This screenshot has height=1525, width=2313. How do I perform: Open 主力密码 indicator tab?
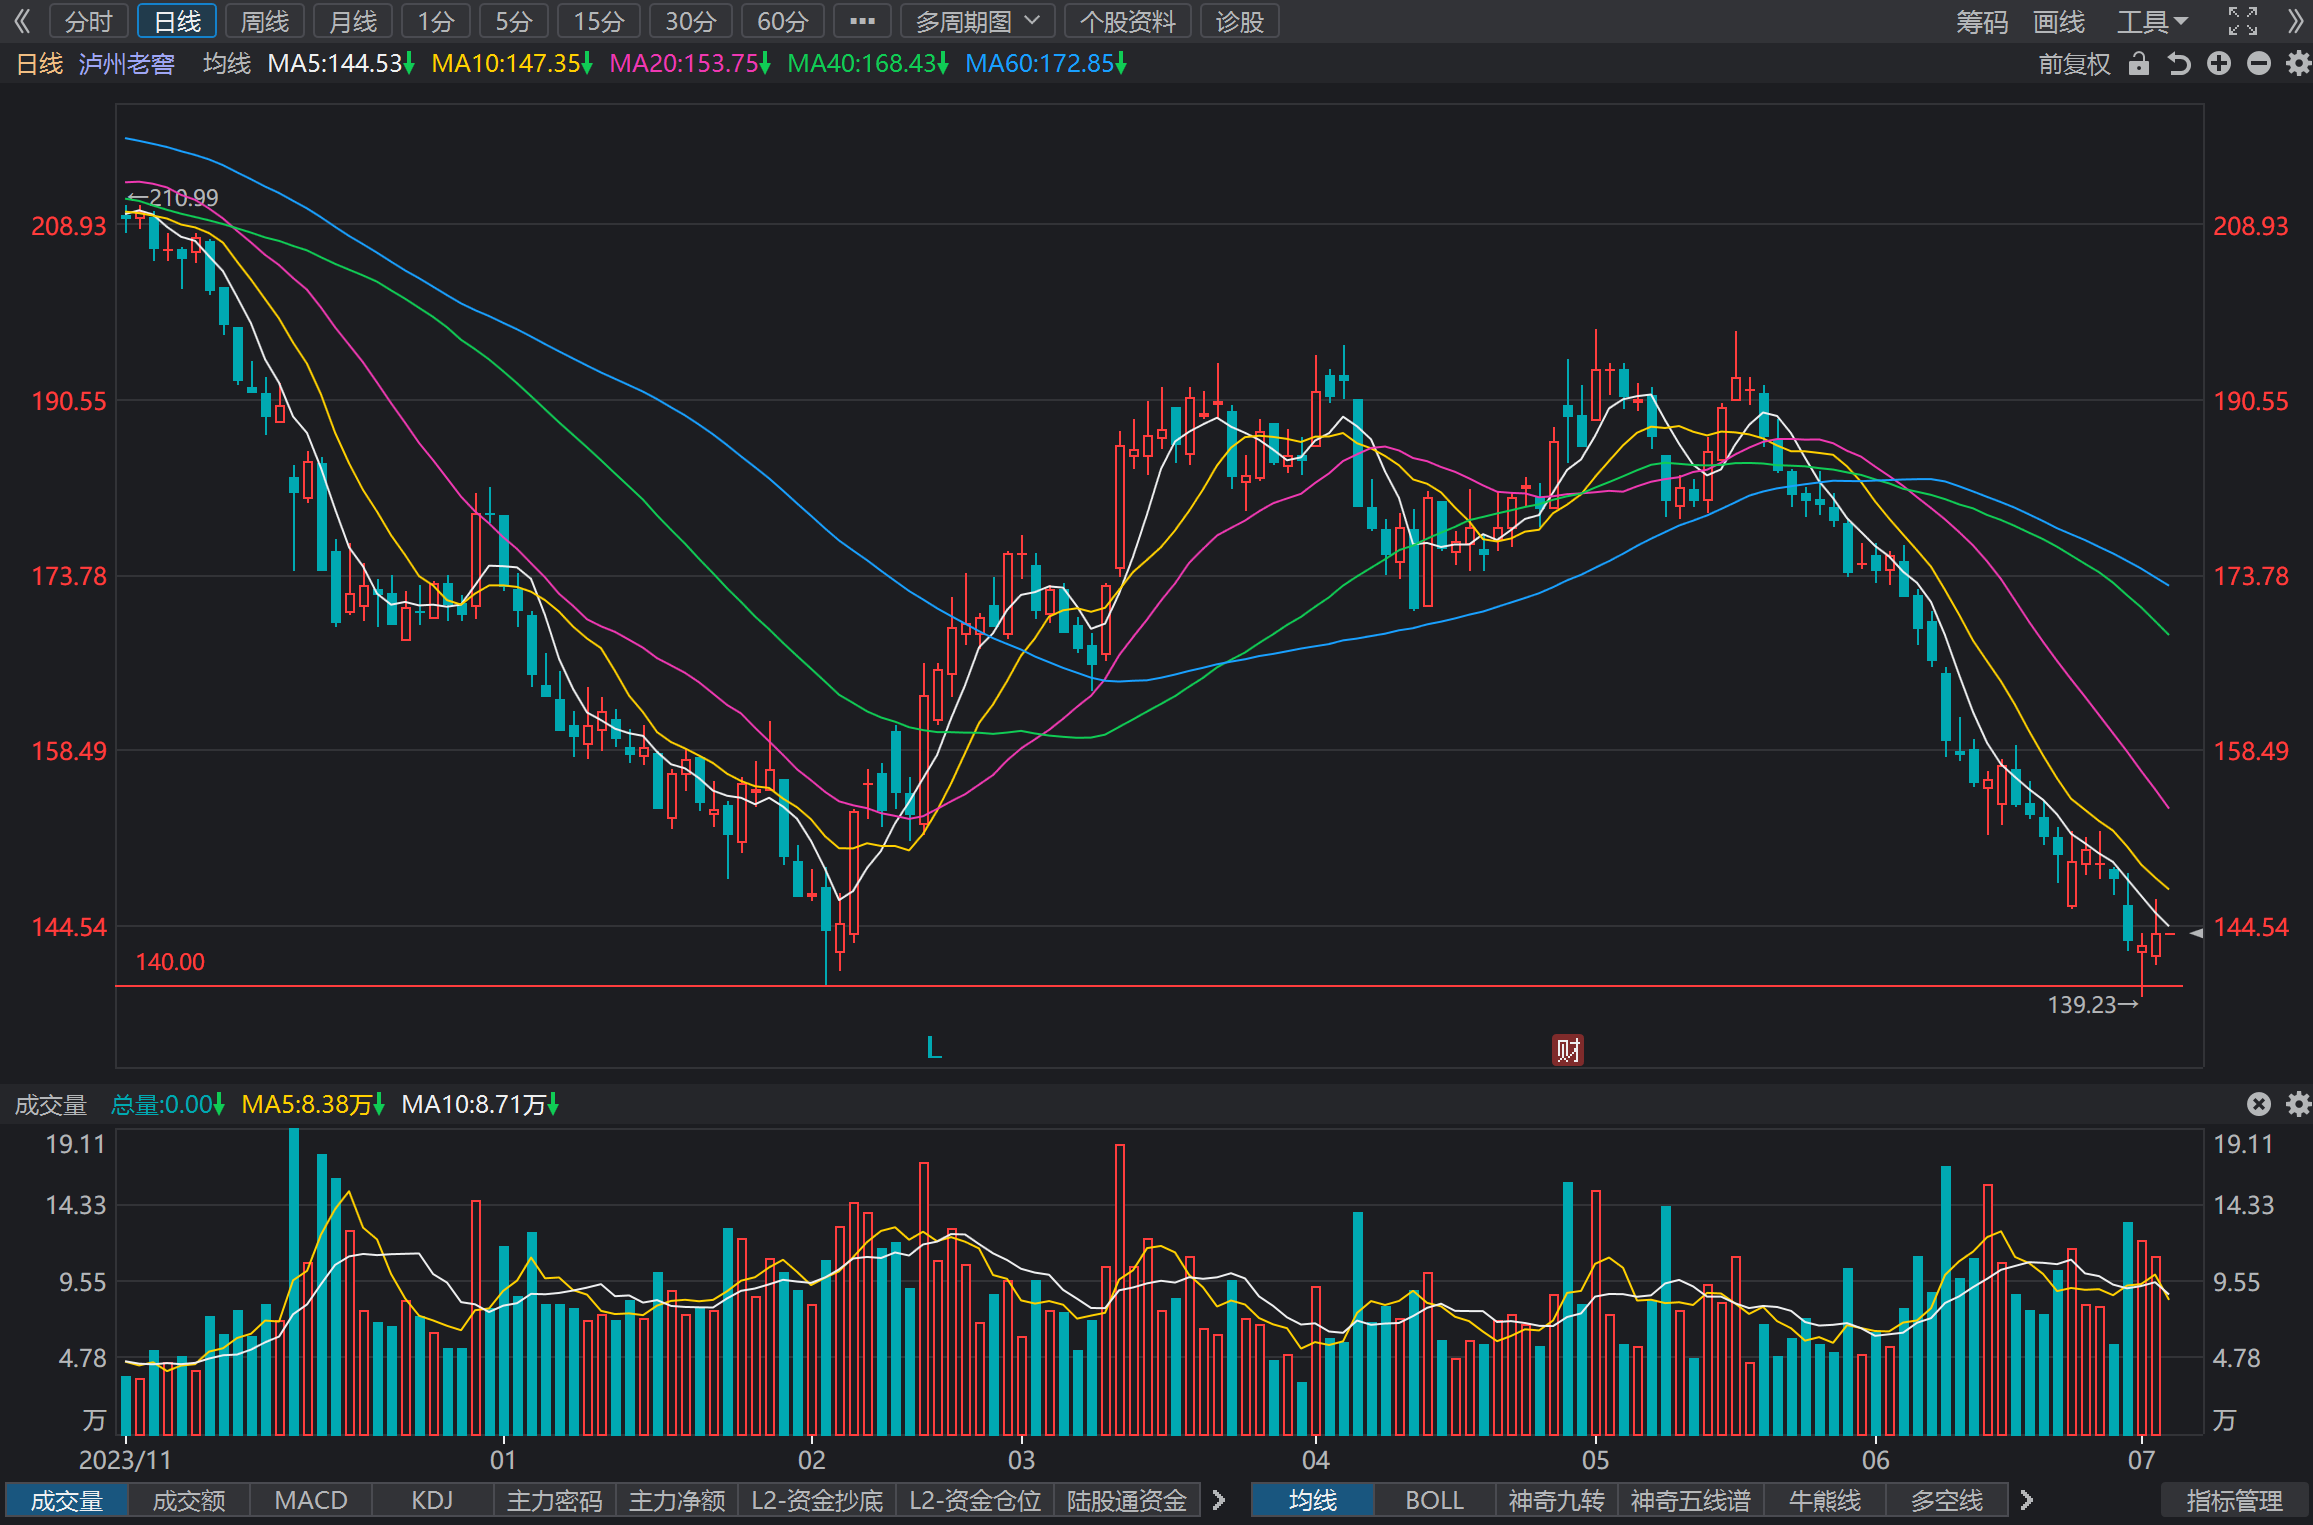555,1500
